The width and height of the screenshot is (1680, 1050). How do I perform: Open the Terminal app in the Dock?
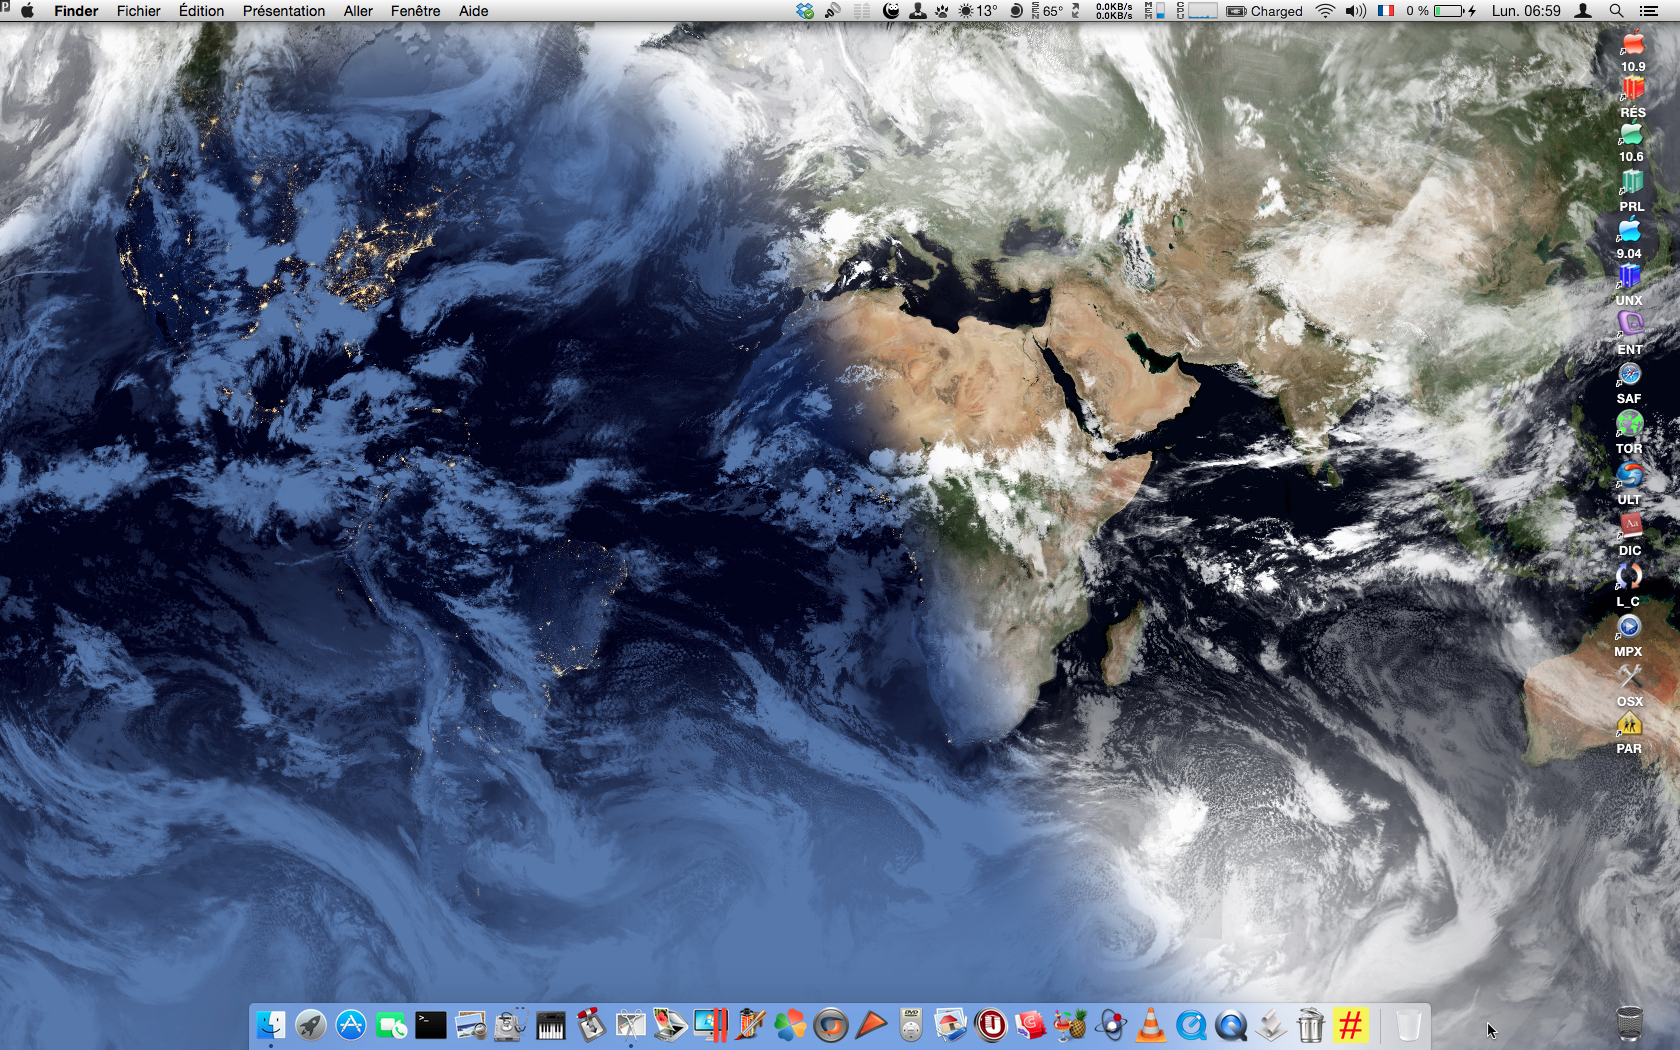coord(431,1025)
